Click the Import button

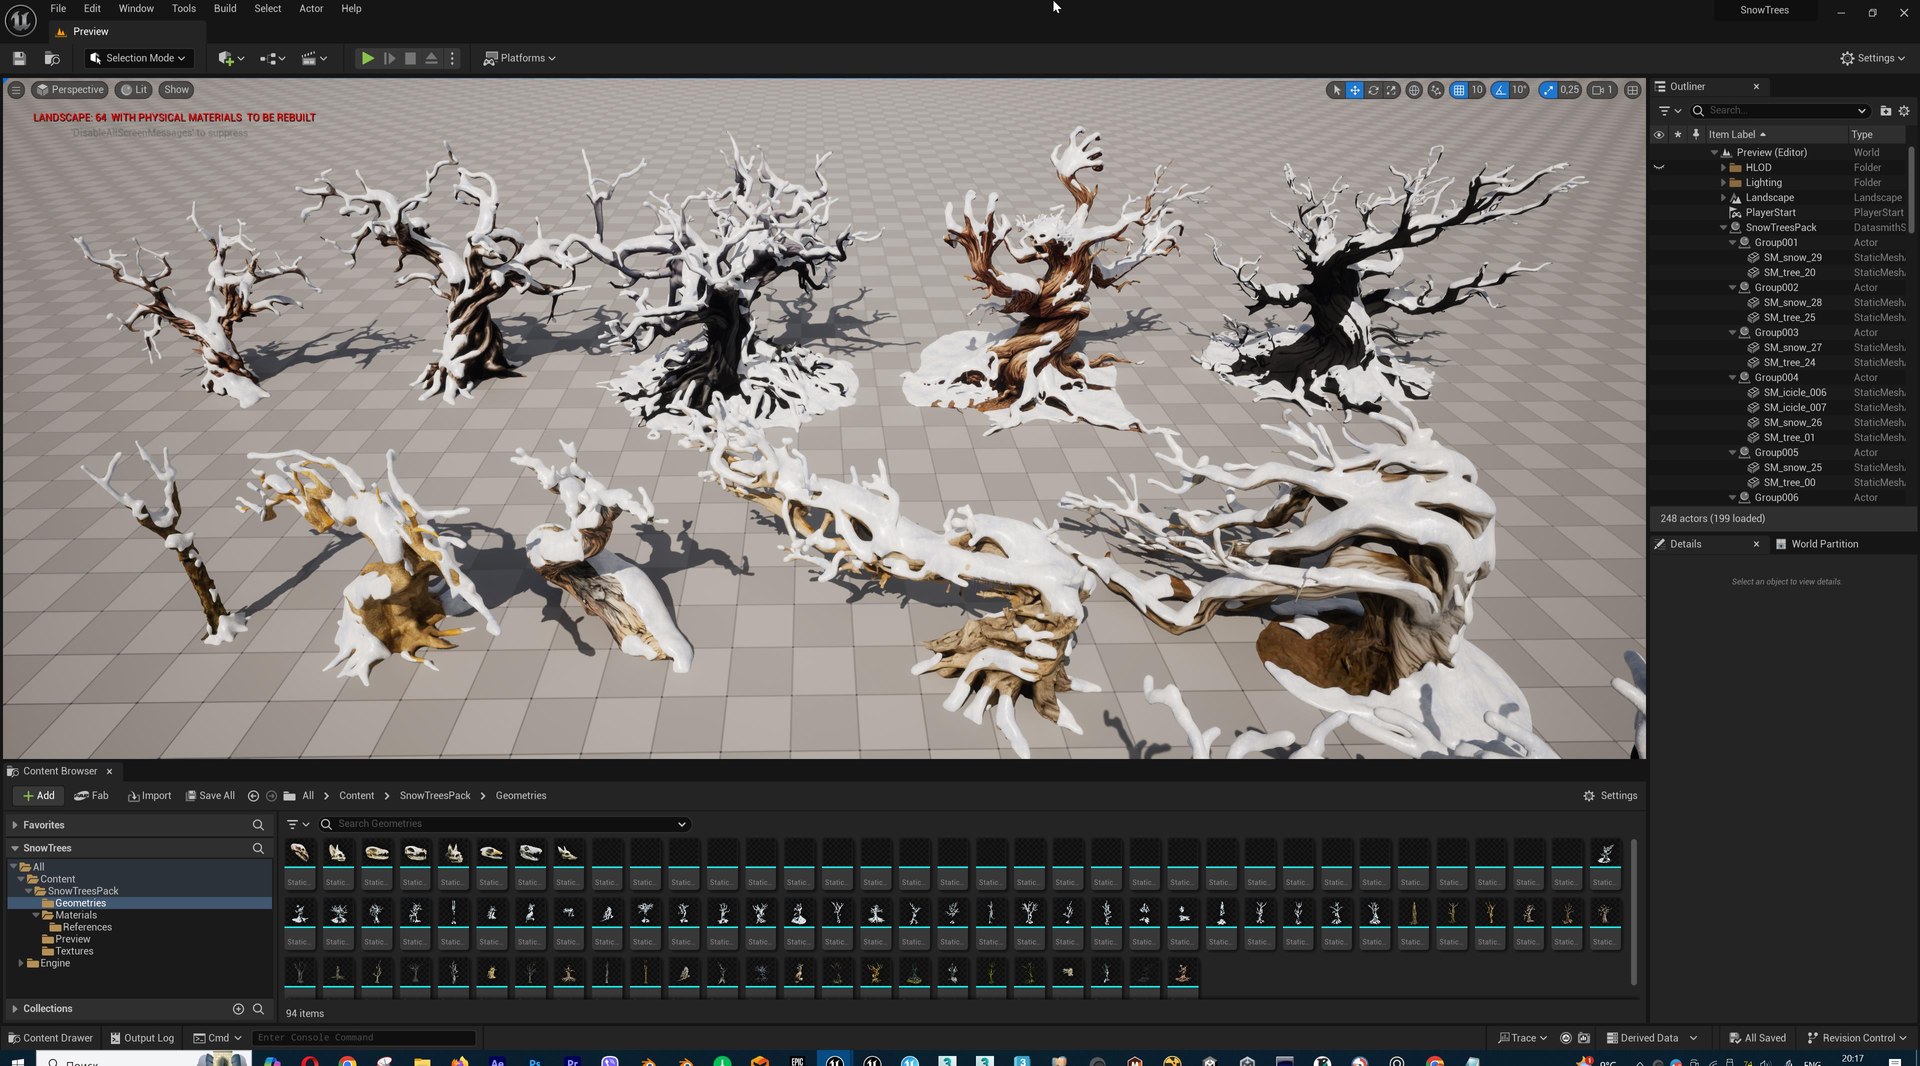click(x=149, y=796)
